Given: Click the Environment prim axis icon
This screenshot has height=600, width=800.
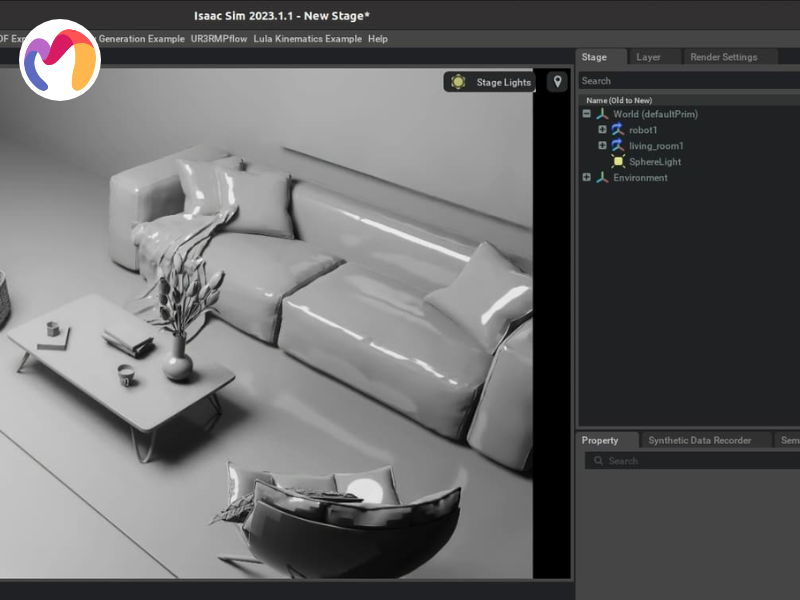Looking at the screenshot, I should 602,178.
